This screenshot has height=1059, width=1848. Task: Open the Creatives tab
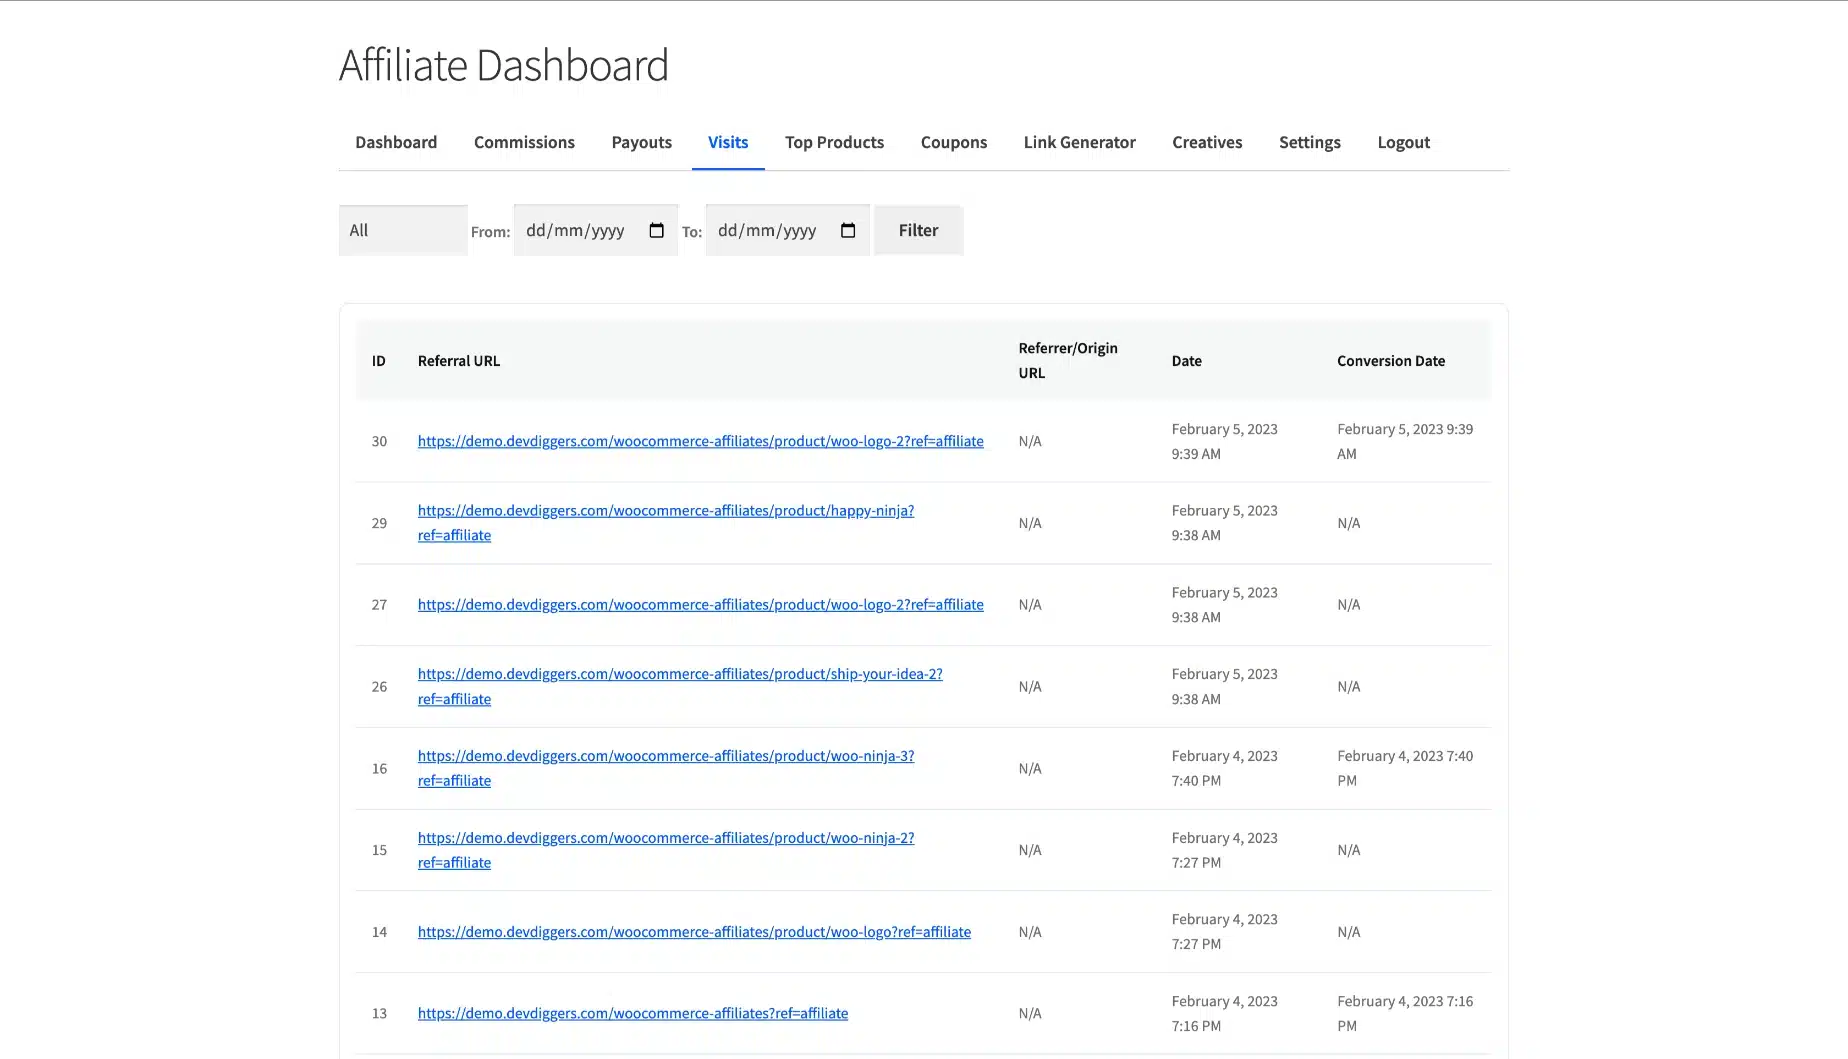(x=1207, y=142)
